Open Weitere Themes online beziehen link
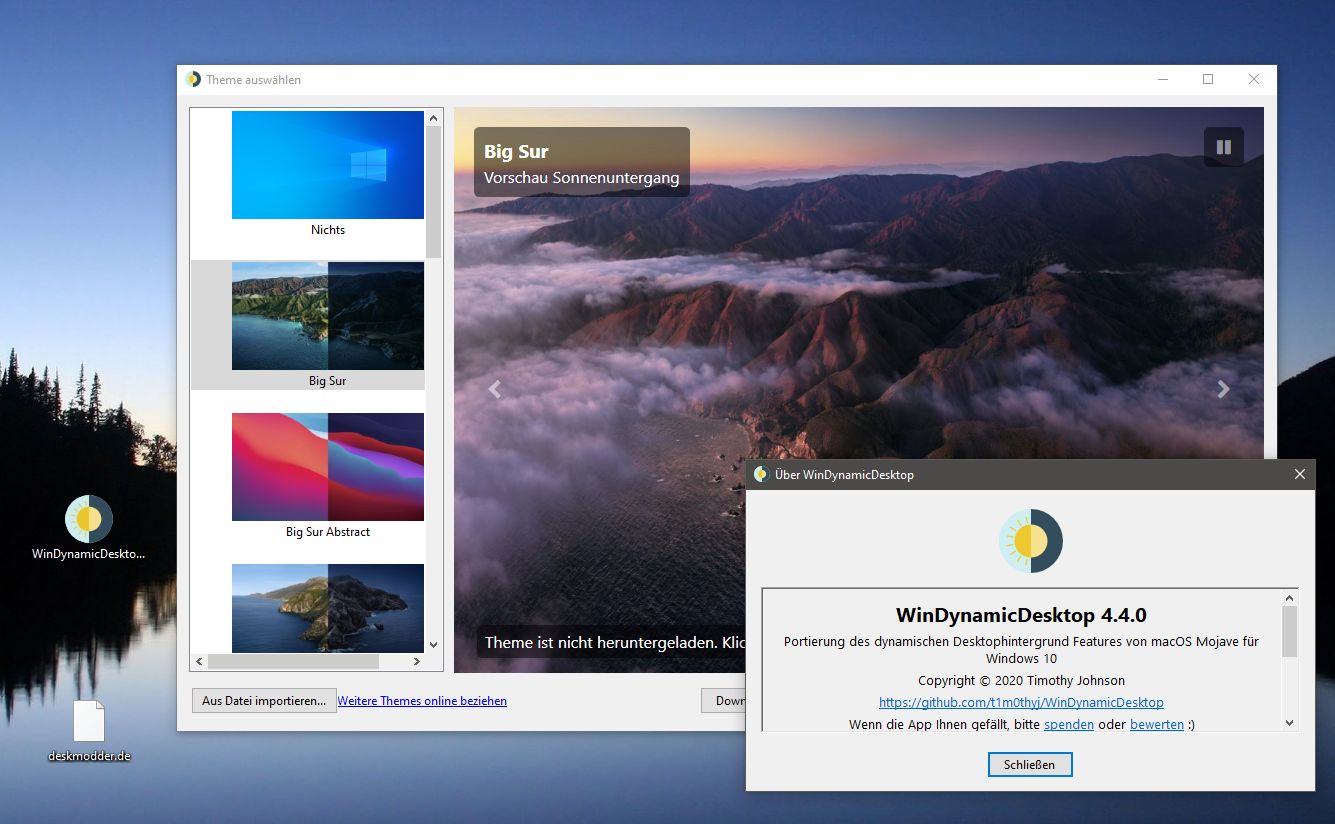This screenshot has height=824, width=1335. pos(422,701)
